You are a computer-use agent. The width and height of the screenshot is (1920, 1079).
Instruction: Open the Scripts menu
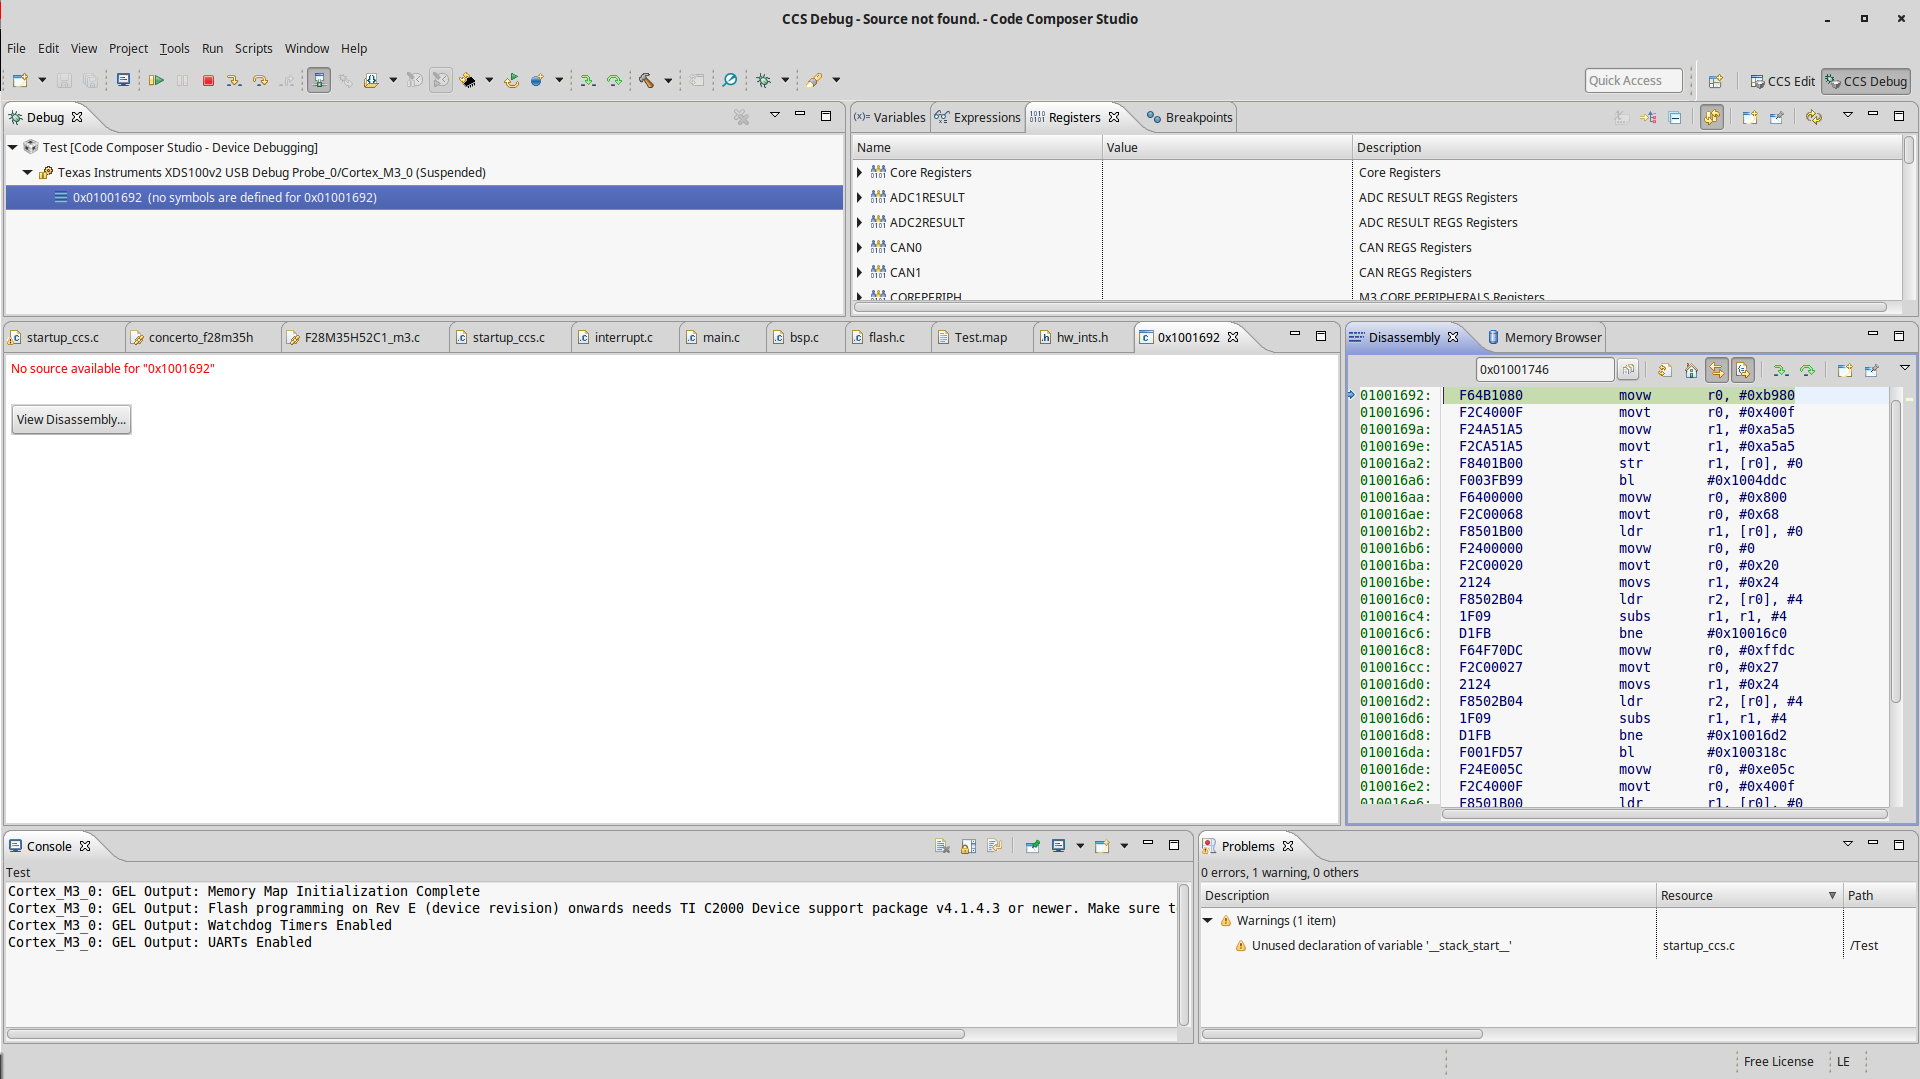253,48
